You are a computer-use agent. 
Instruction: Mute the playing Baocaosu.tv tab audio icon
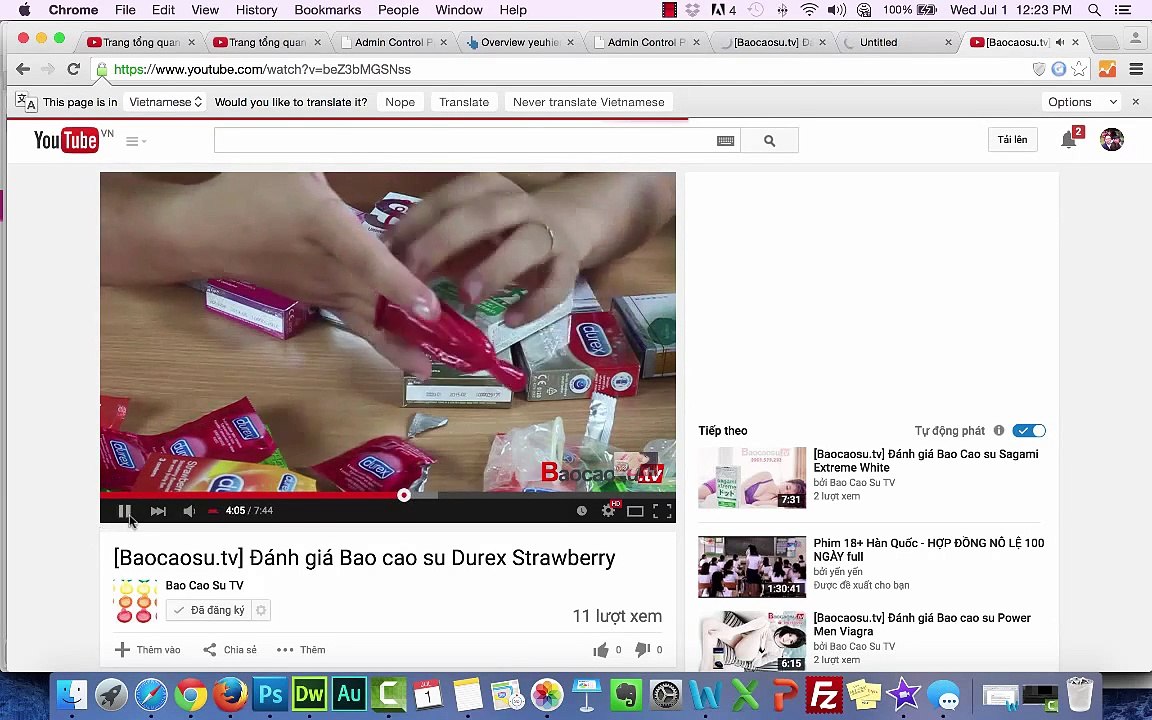1060,43
